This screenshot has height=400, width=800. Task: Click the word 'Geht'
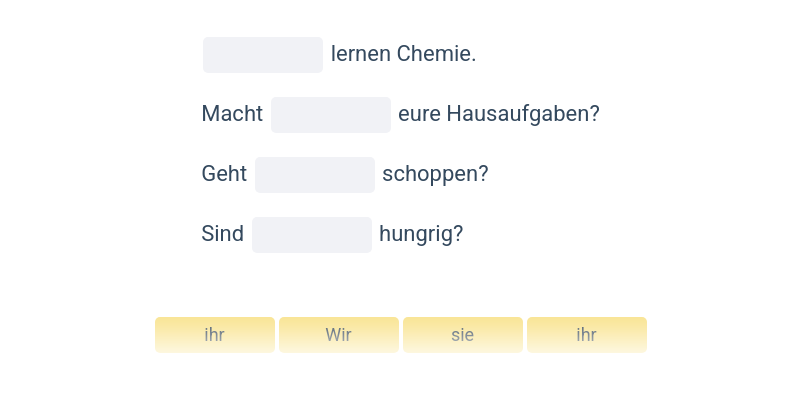point(224,174)
